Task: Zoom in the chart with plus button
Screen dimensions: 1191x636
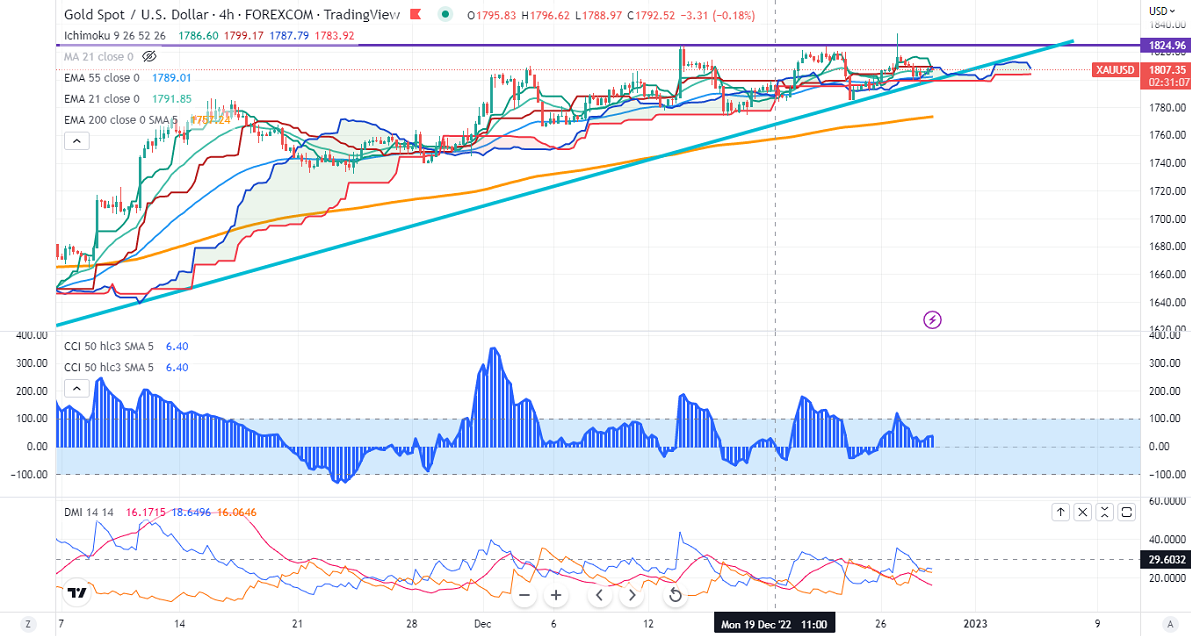Action: 556,595
